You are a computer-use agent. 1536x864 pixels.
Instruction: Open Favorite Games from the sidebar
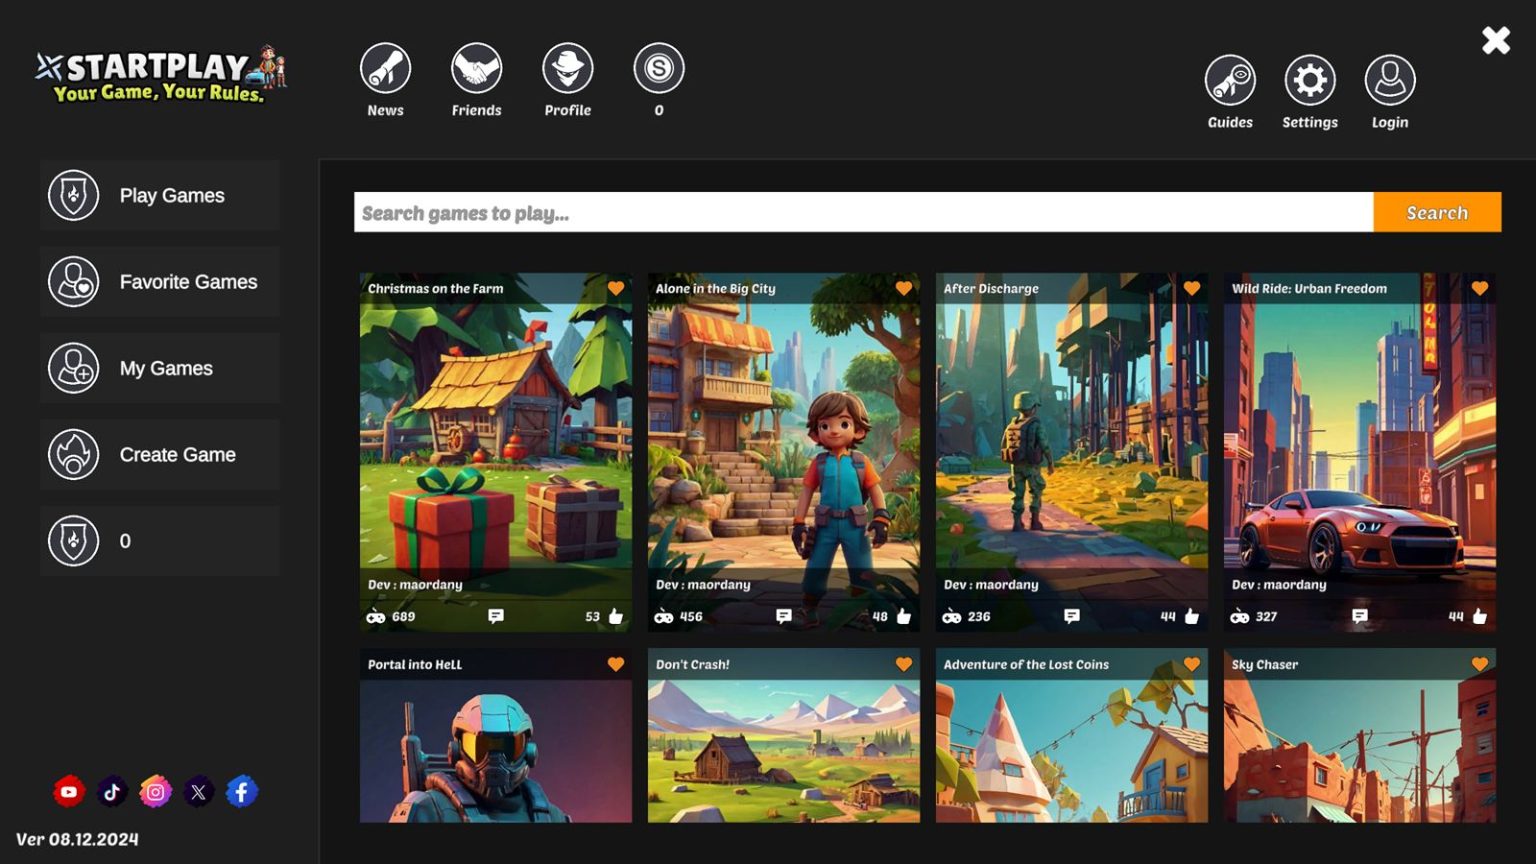[160, 281]
